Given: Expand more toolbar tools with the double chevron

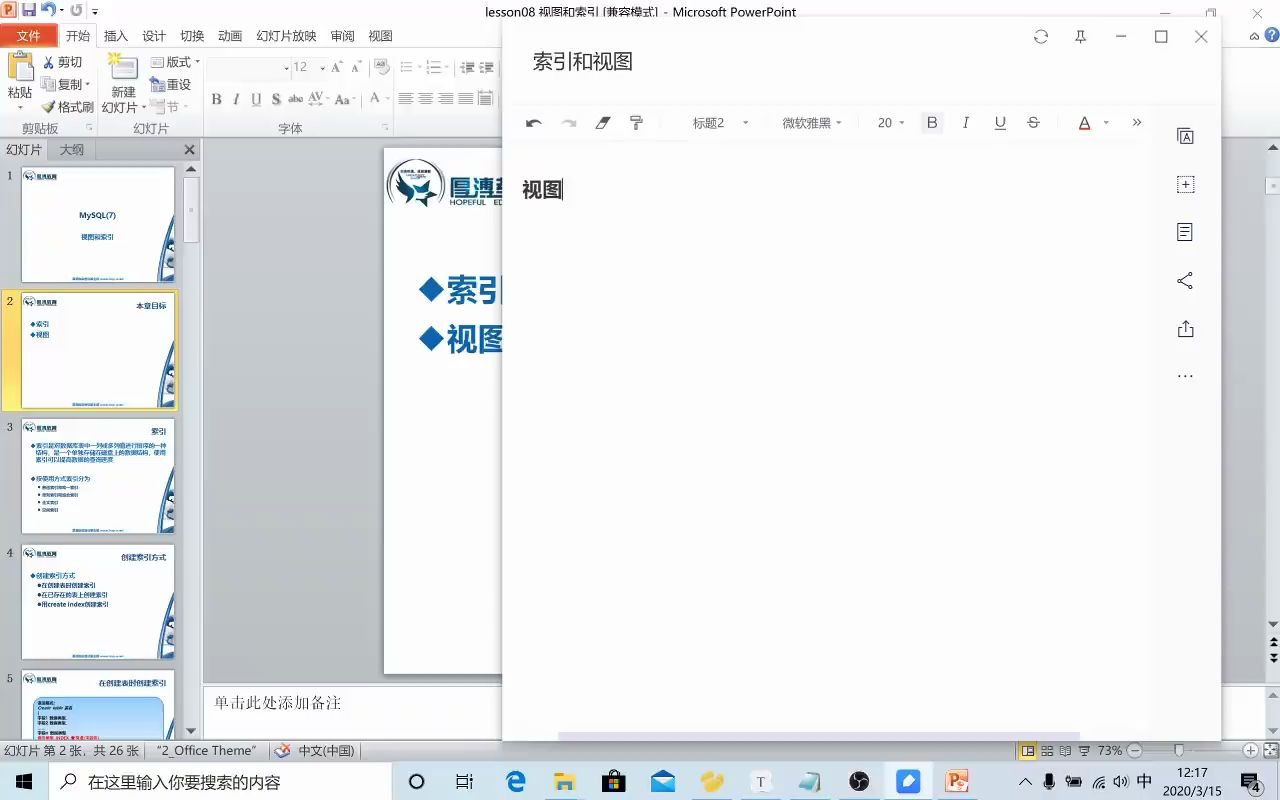Looking at the screenshot, I should [1137, 123].
